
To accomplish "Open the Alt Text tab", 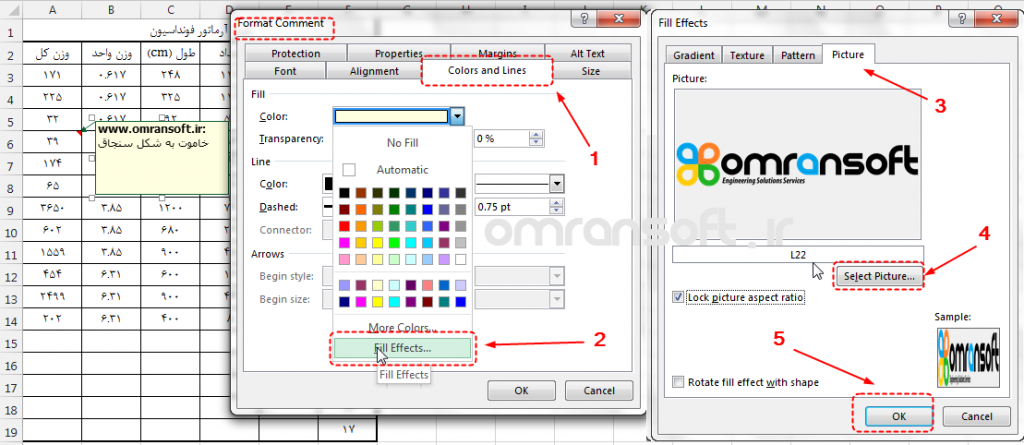I will 587,54.
